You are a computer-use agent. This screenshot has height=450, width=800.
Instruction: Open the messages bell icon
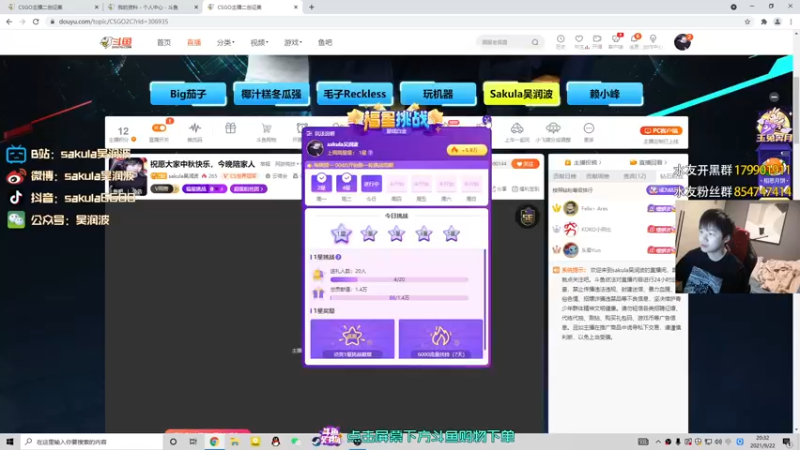[634, 39]
